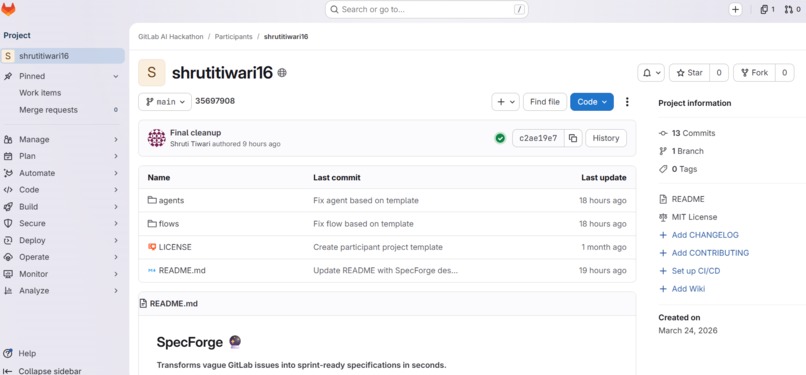
Task: Click the Pinned pin icon
Action: (x=8, y=76)
